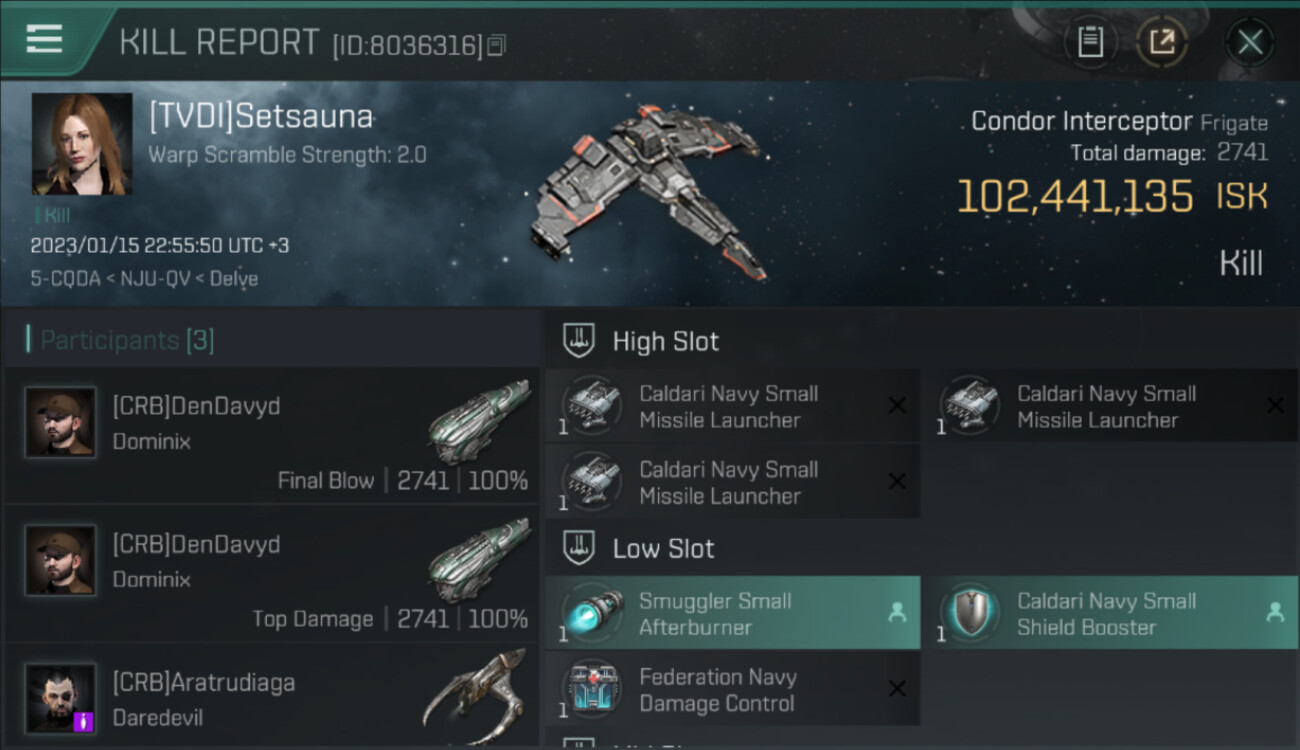Open the 5-CQDA system location link

point(65,279)
